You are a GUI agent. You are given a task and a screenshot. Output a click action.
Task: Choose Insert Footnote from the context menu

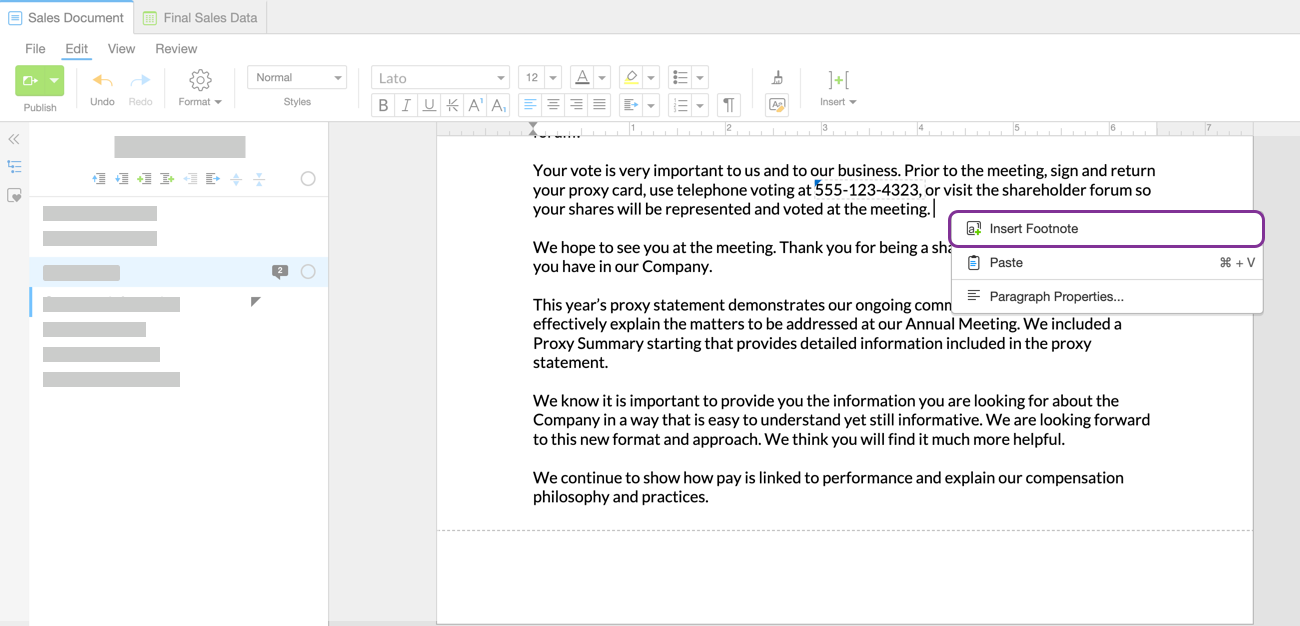pyautogui.click(x=1030, y=228)
